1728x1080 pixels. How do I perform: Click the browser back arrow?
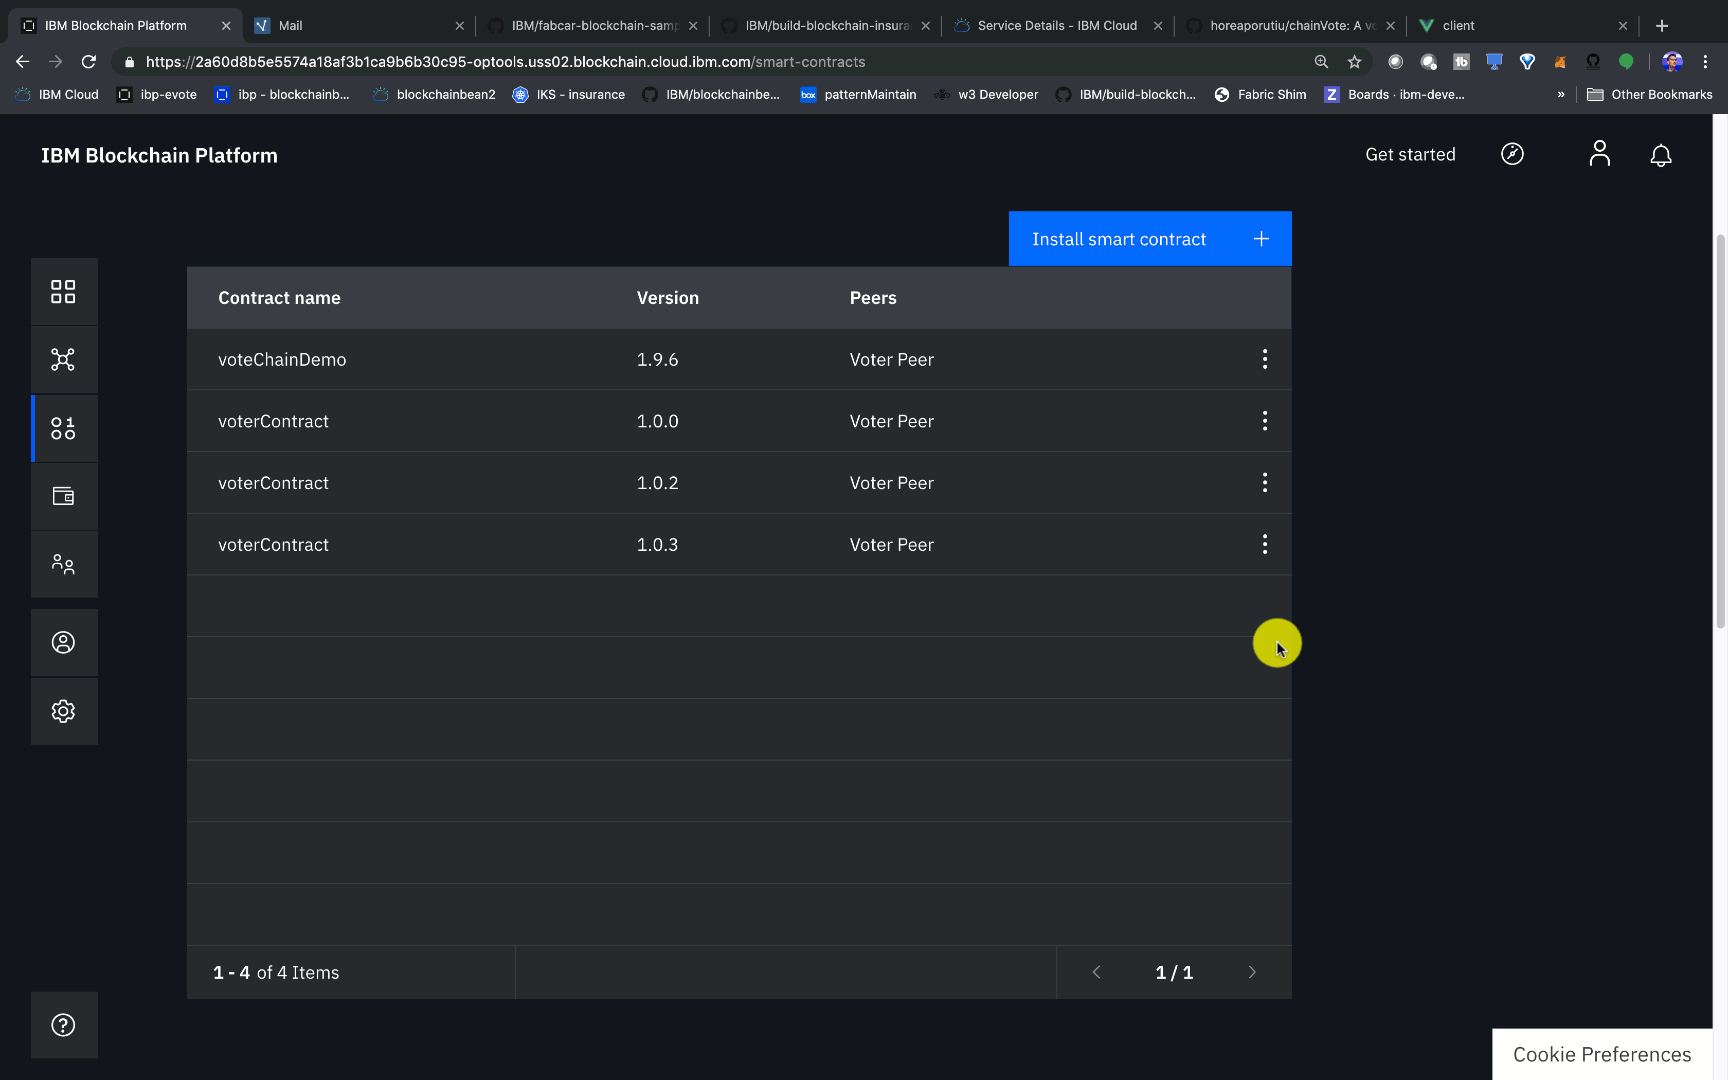[x=22, y=61]
